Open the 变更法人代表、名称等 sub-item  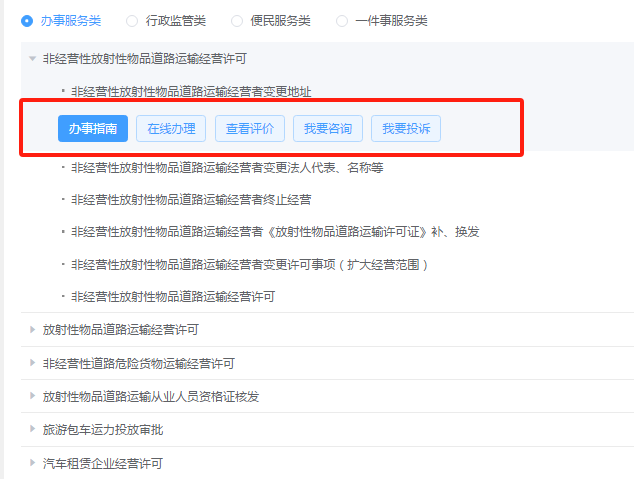point(227,168)
